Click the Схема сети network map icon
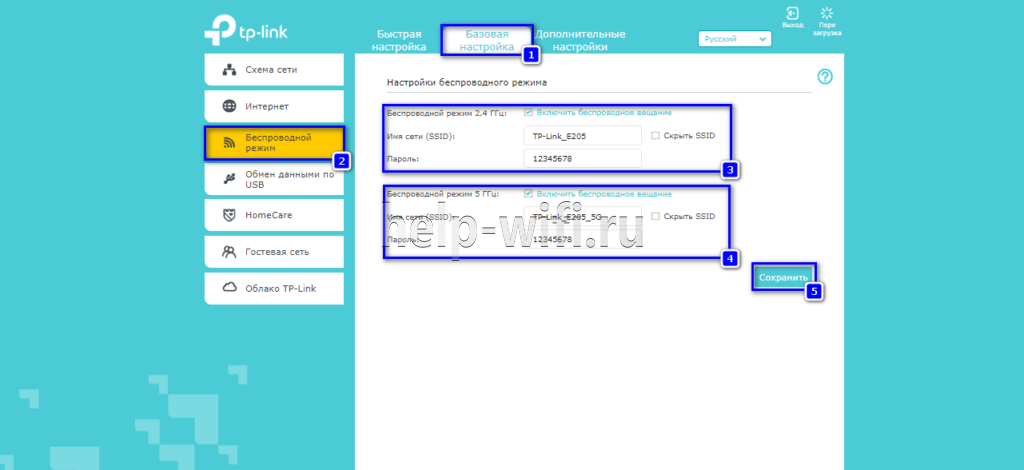The image size is (1024, 470). [x=228, y=70]
